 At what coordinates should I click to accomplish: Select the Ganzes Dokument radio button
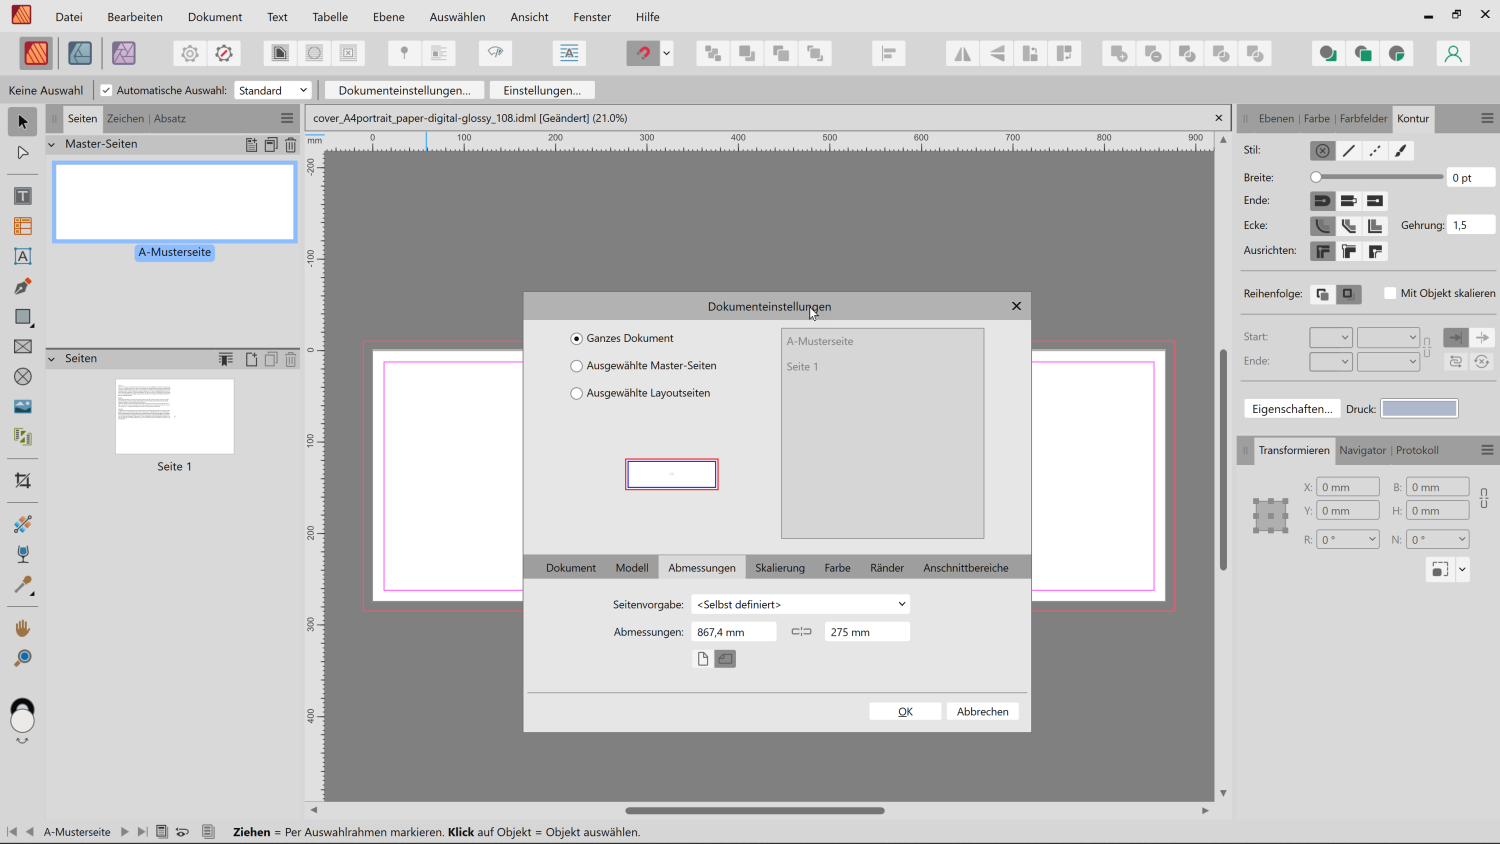[577, 339]
